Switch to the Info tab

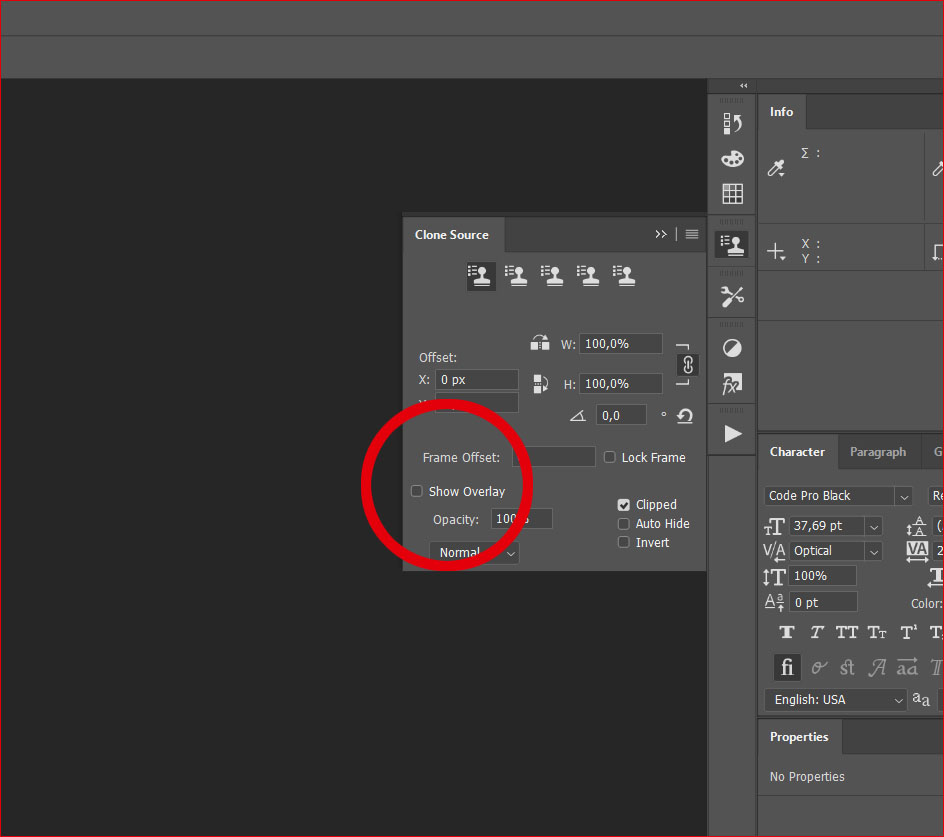click(x=781, y=112)
